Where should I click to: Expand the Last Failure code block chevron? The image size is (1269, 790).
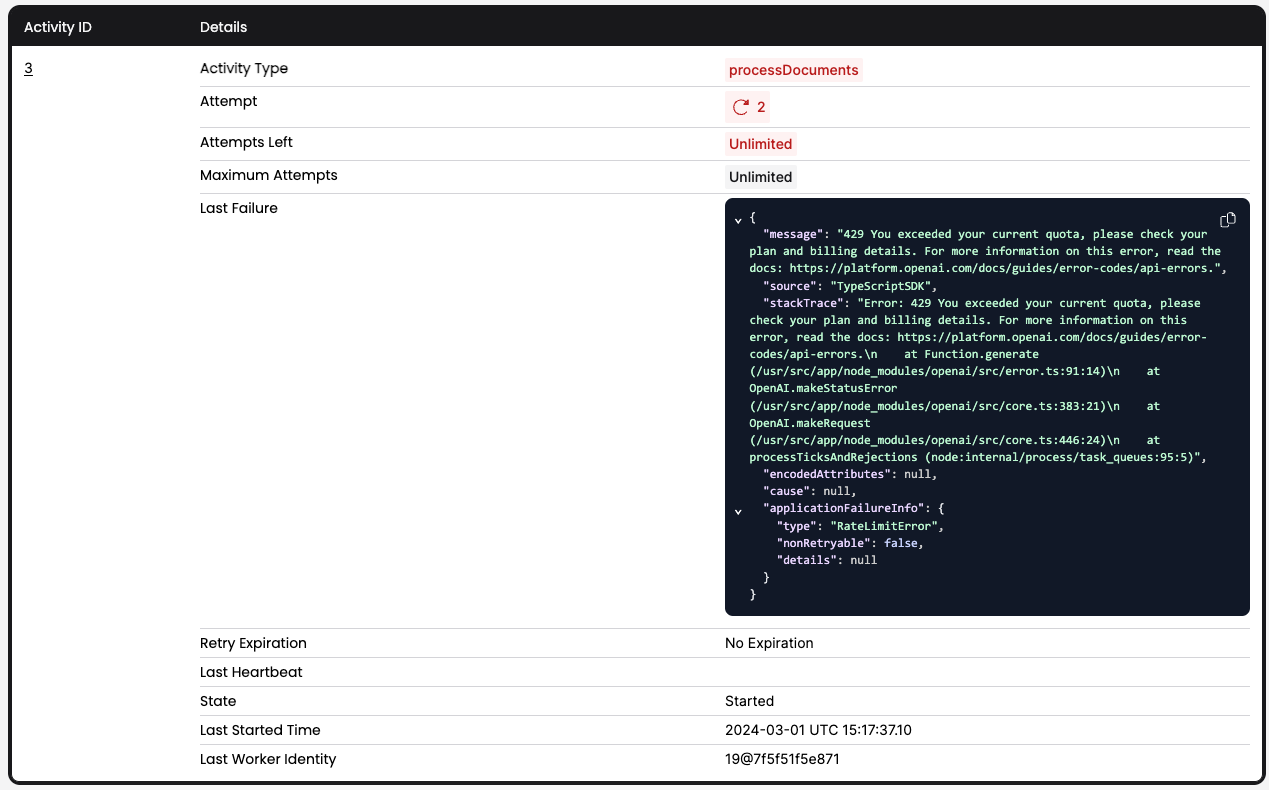[738, 218]
